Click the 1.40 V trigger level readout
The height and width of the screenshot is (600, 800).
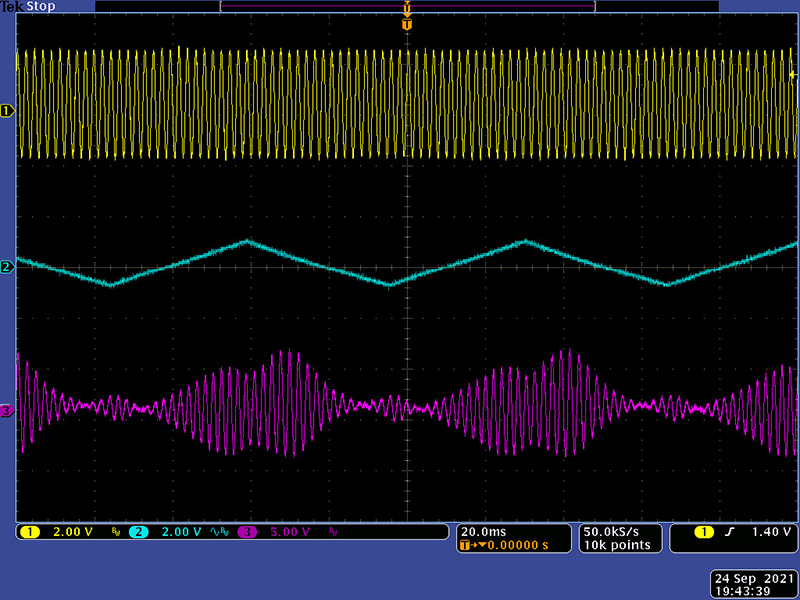tap(773, 531)
